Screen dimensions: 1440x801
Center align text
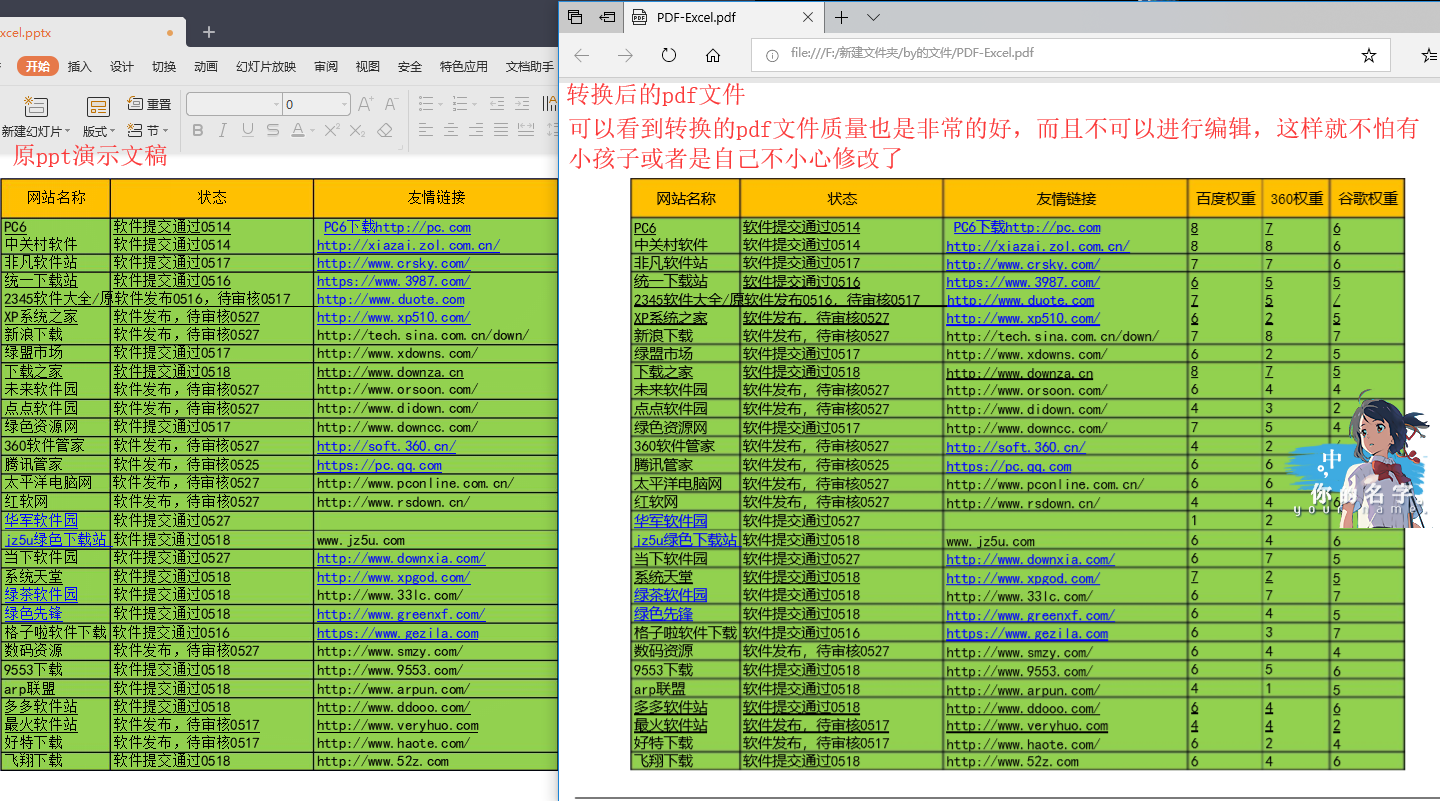point(451,130)
